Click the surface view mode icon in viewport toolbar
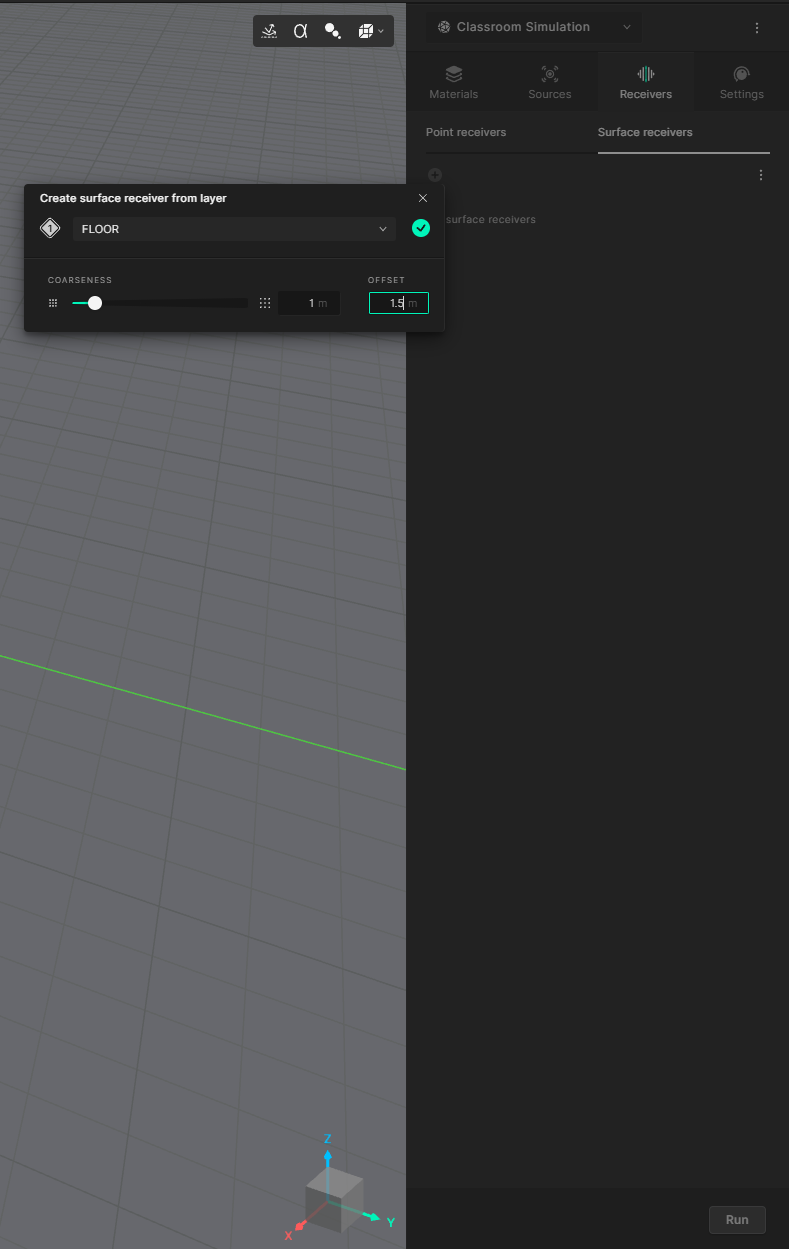The image size is (789, 1249). 269,31
